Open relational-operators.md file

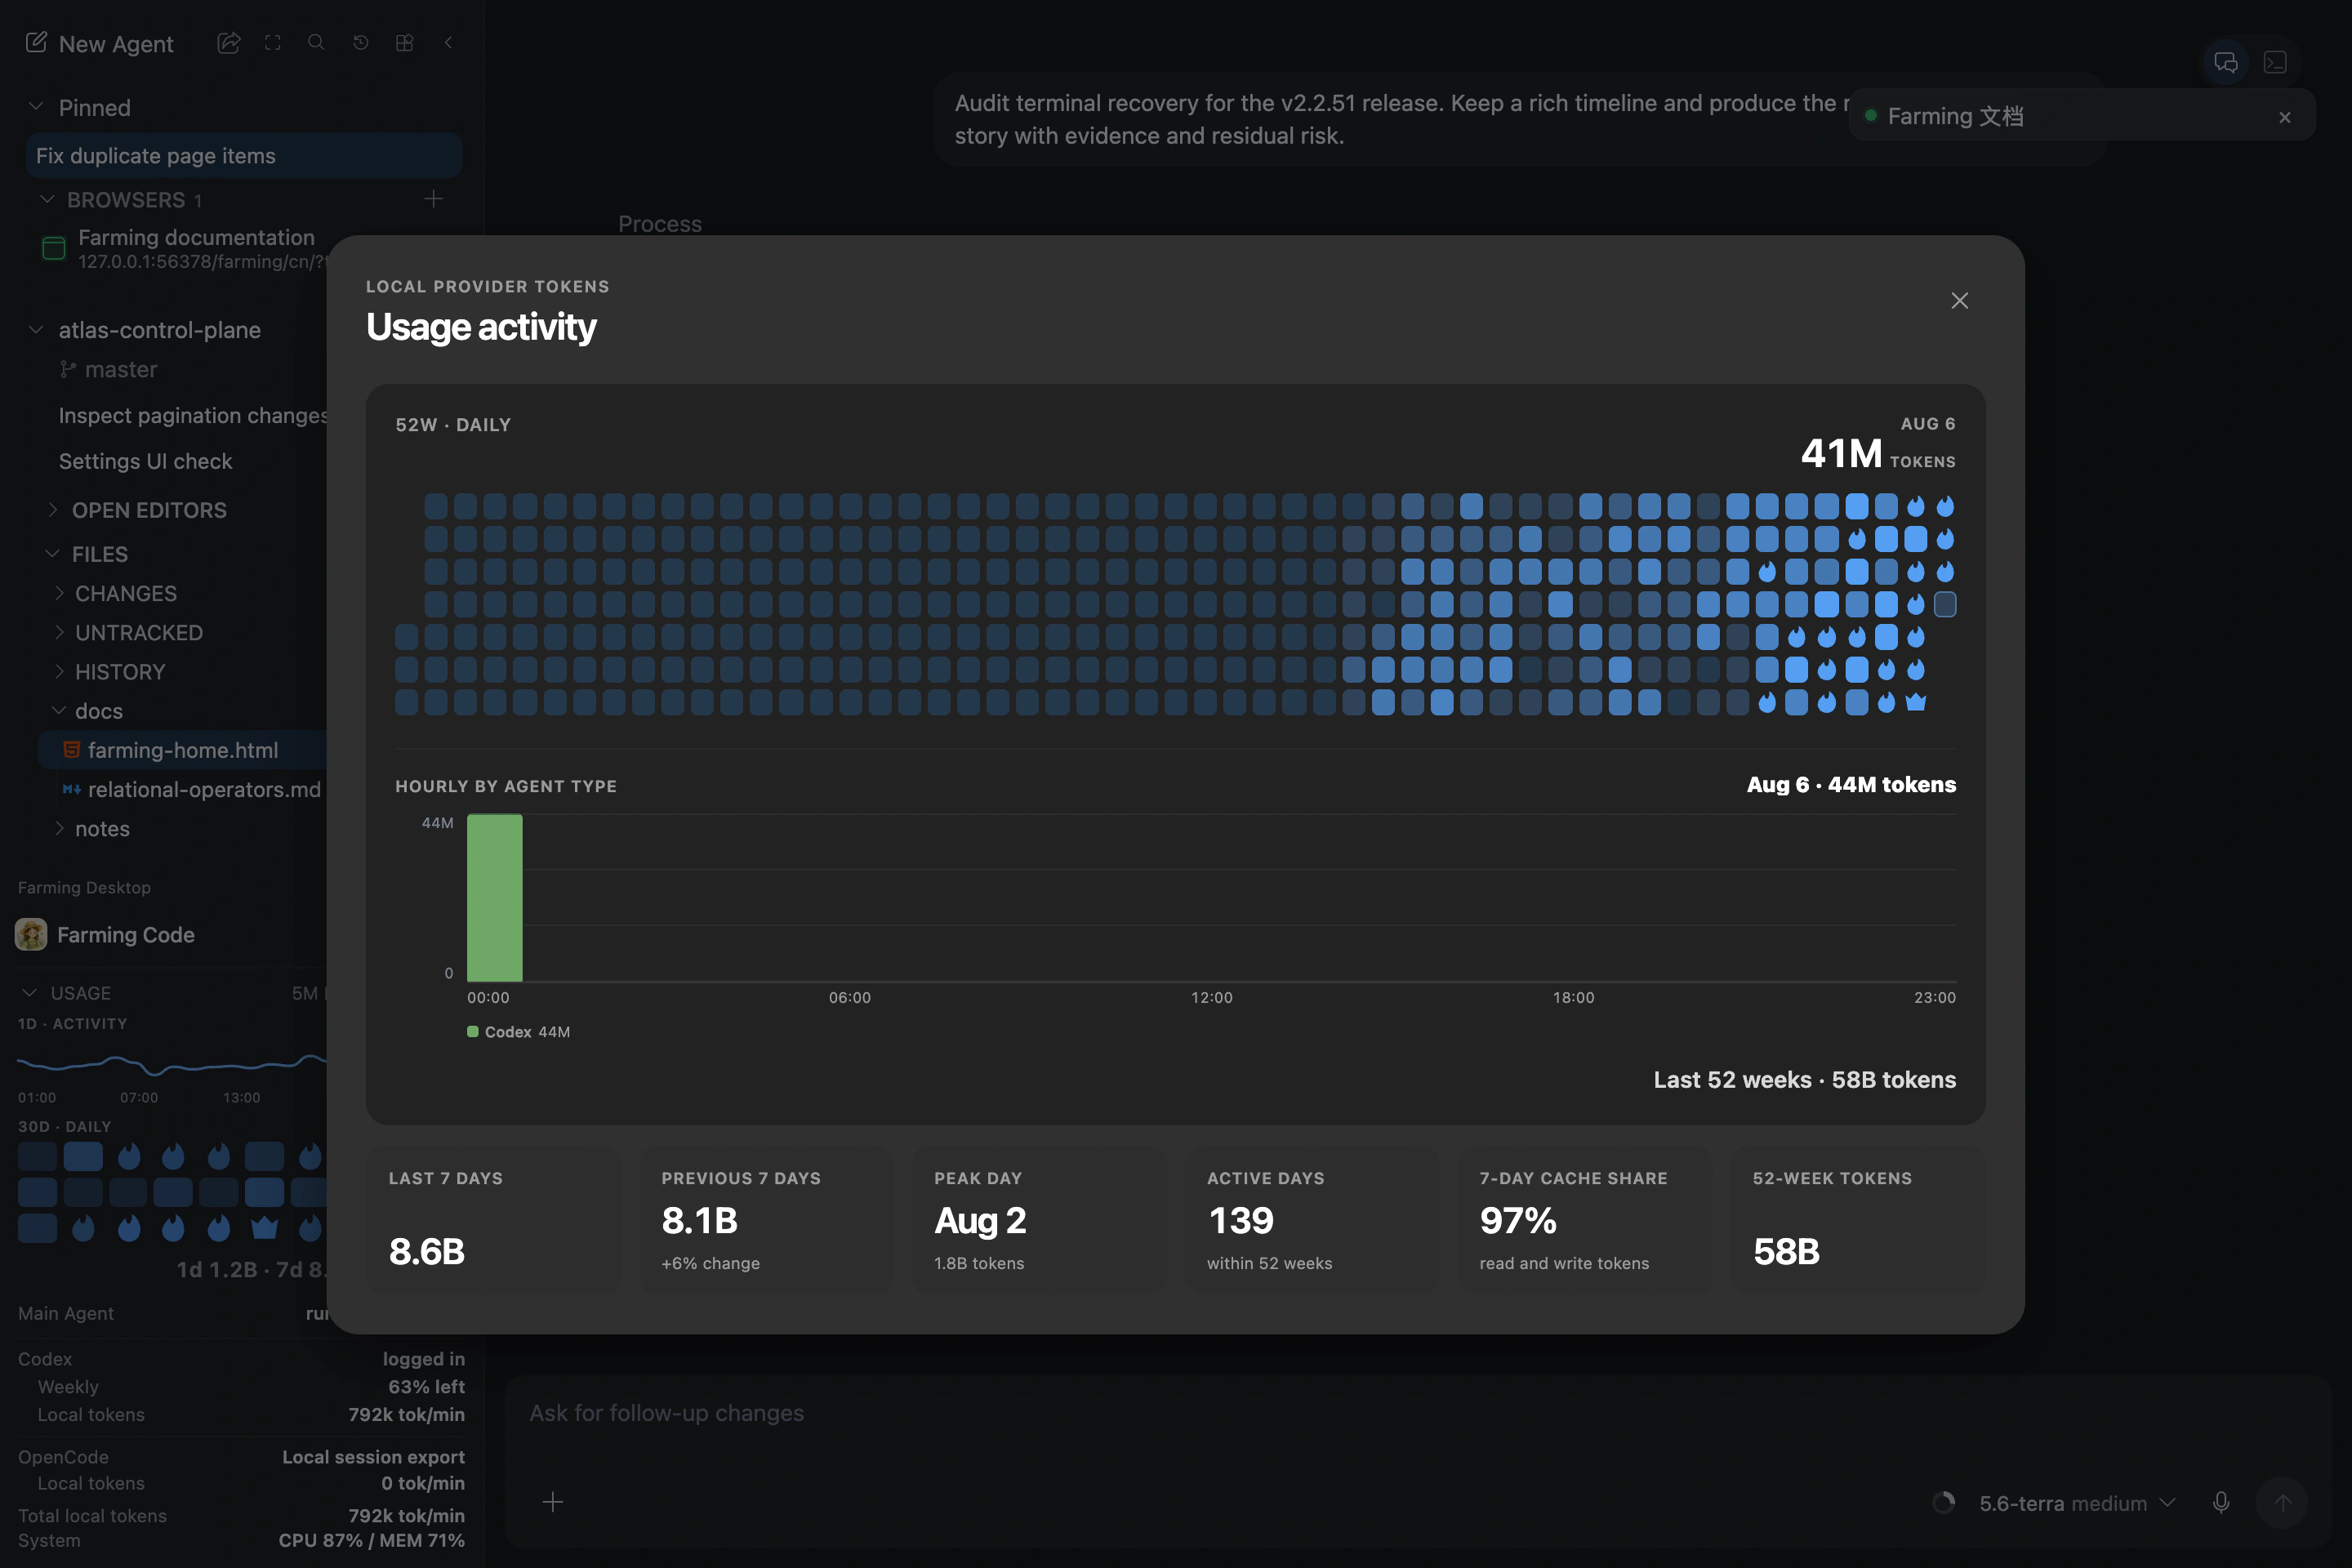pos(203,789)
